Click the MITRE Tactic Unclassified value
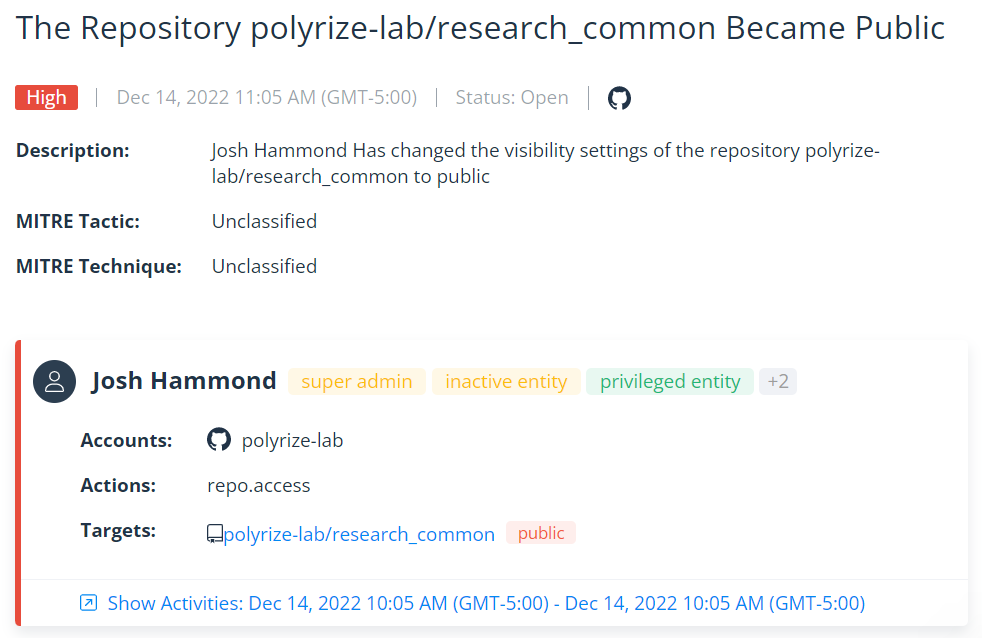The height and width of the screenshot is (638, 982). click(x=264, y=221)
